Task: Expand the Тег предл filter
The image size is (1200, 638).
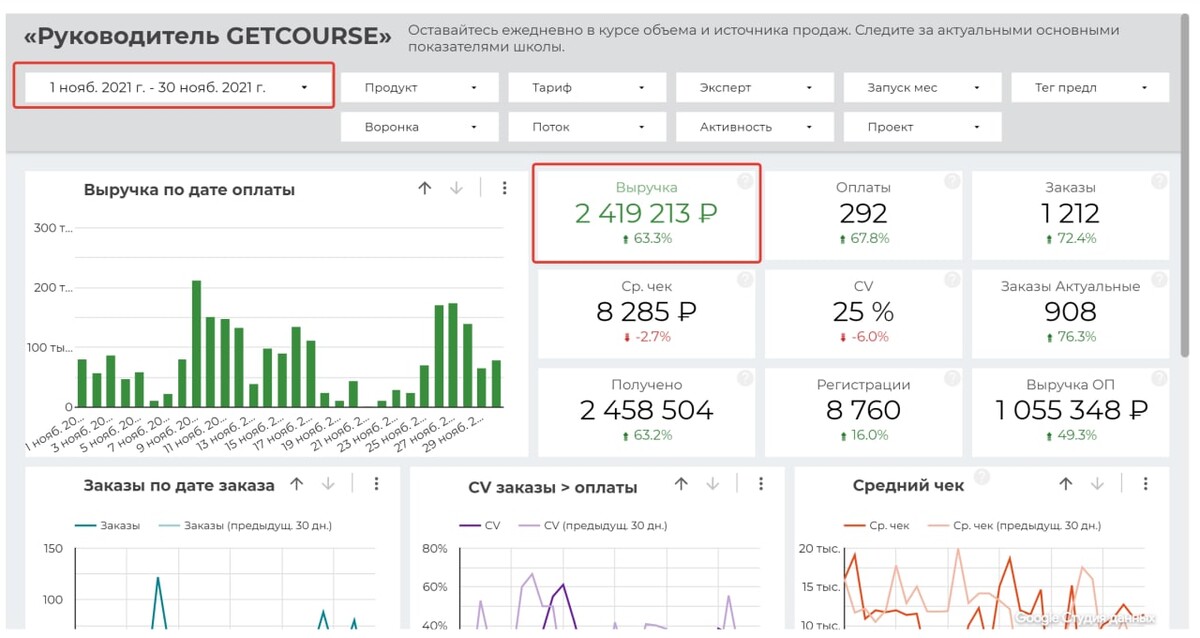Action: click(1090, 87)
